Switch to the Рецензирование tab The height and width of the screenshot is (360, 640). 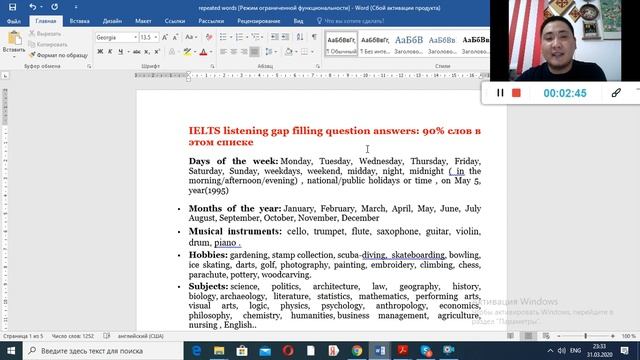click(x=258, y=21)
